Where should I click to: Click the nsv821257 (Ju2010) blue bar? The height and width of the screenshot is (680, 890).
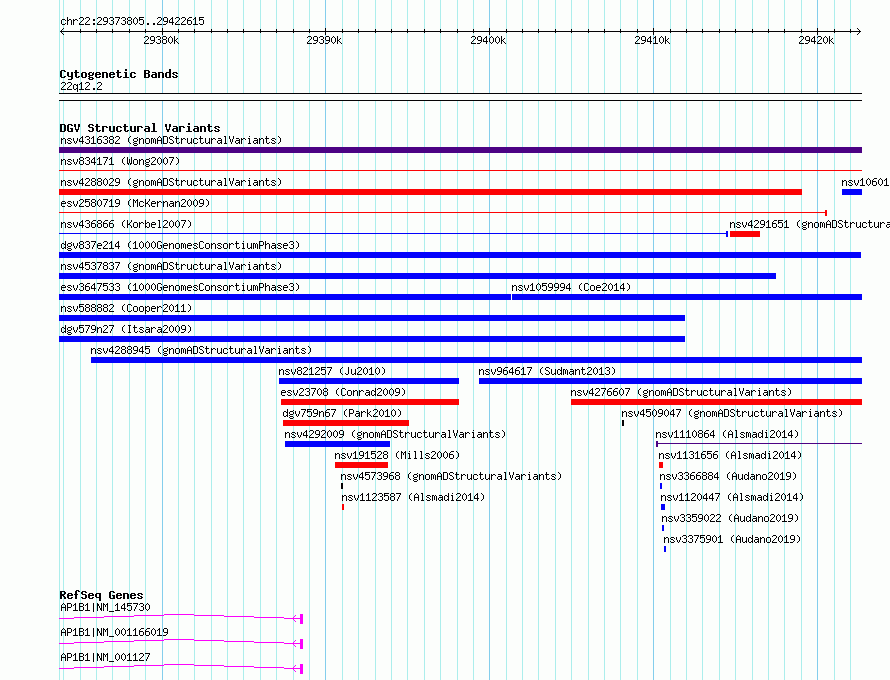tap(369, 381)
